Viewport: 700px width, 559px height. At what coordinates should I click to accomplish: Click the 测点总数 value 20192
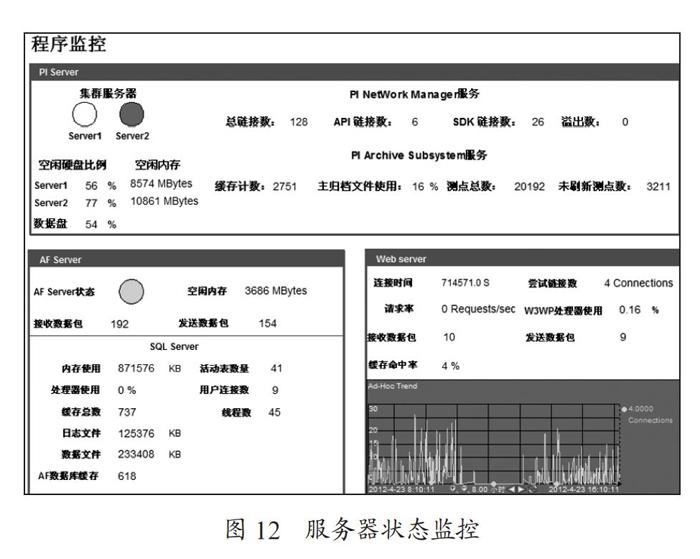coord(529,187)
